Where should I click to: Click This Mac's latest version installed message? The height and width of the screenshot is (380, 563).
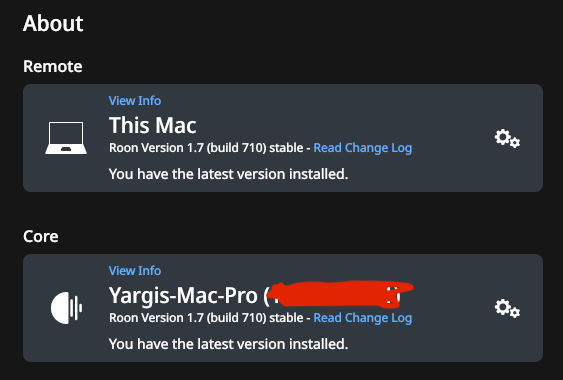pos(228,174)
